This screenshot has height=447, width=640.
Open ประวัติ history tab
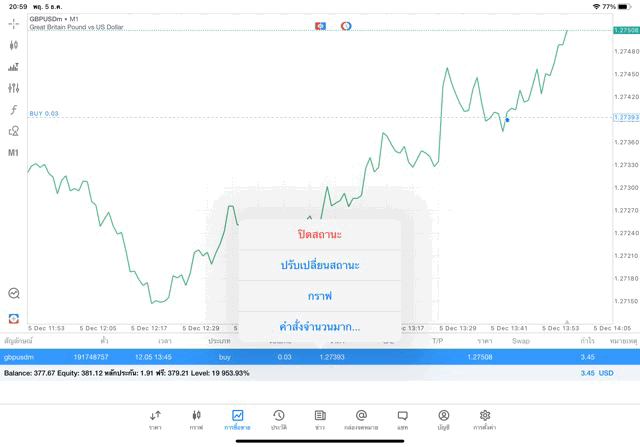[x=279, y=419]
